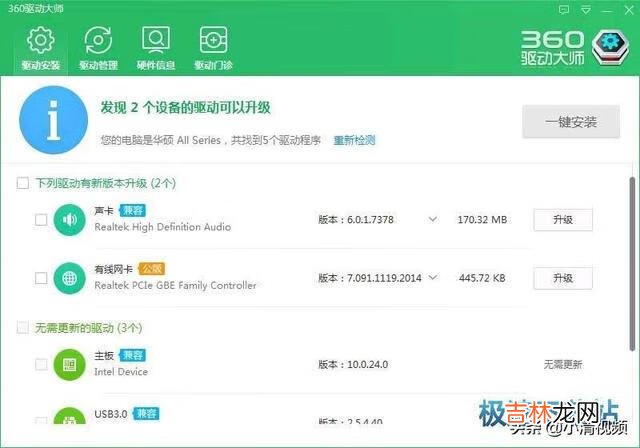640x448 pixels.
Task: Open 驱动门诊 driver clinic
Action: click(212, 48)
